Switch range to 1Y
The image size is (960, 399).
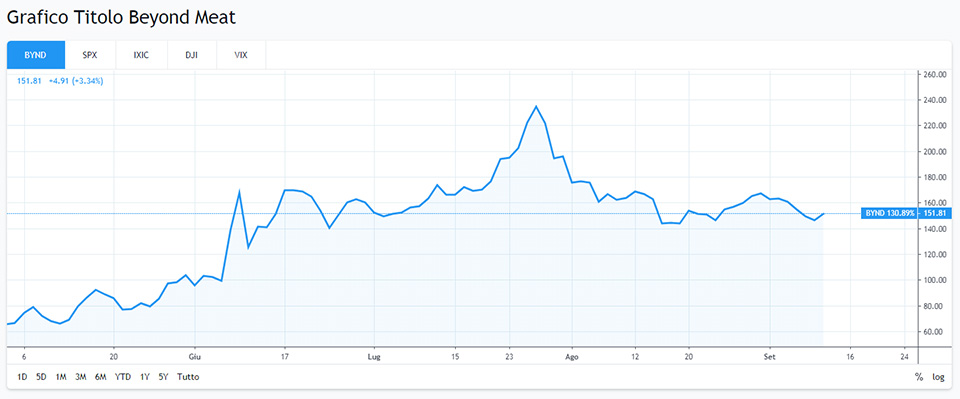[x=144, y=377]
